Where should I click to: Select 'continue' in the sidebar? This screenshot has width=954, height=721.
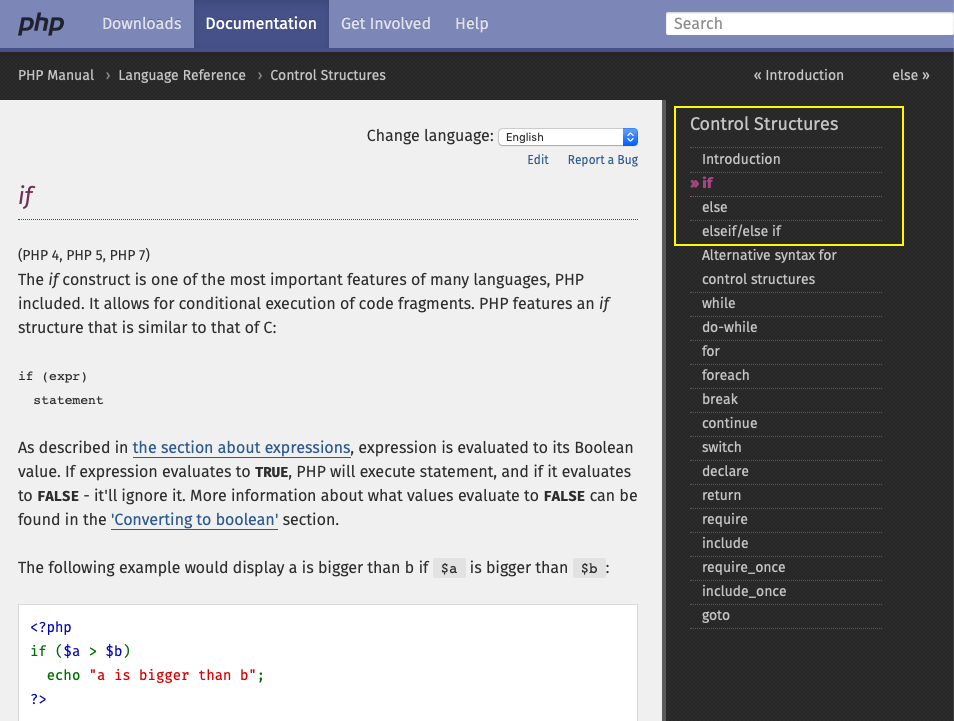coord(729,423)
